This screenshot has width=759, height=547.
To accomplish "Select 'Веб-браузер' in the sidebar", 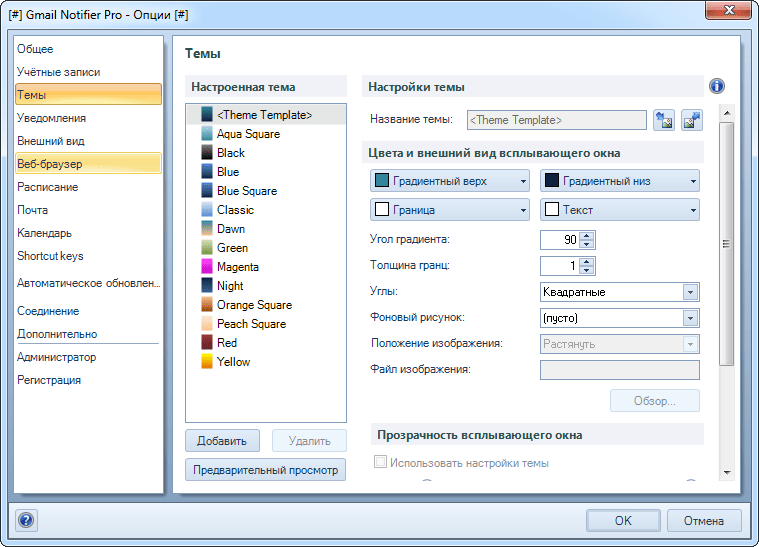I will pyautogui.click(x=89, y=164).
